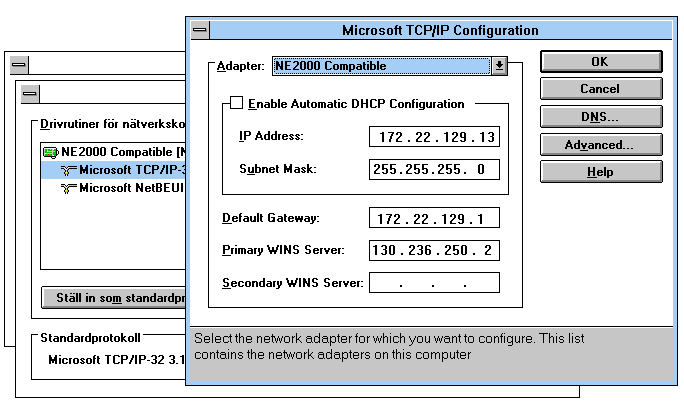Open the control menu box of the rearmost window
Viewport: 684px width, 403px height.
click(20, 65)
